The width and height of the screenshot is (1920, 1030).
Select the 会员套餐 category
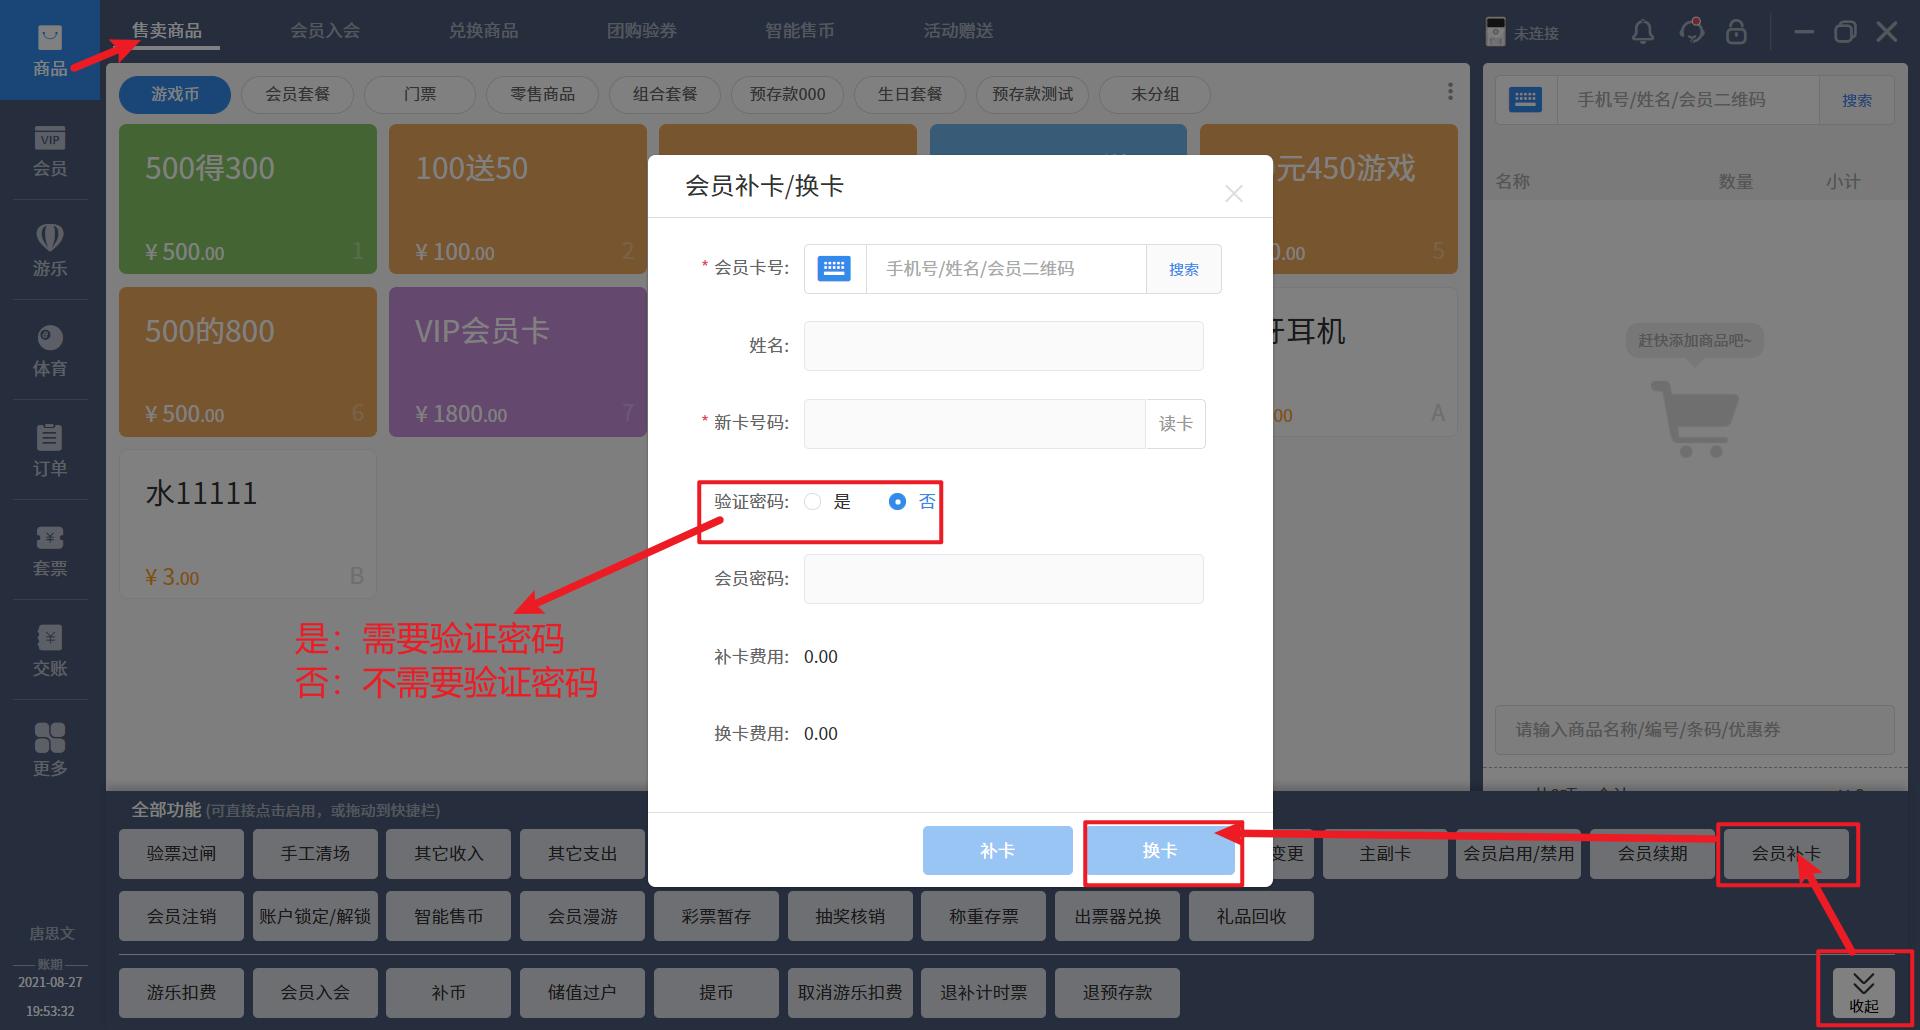point(297,94)
